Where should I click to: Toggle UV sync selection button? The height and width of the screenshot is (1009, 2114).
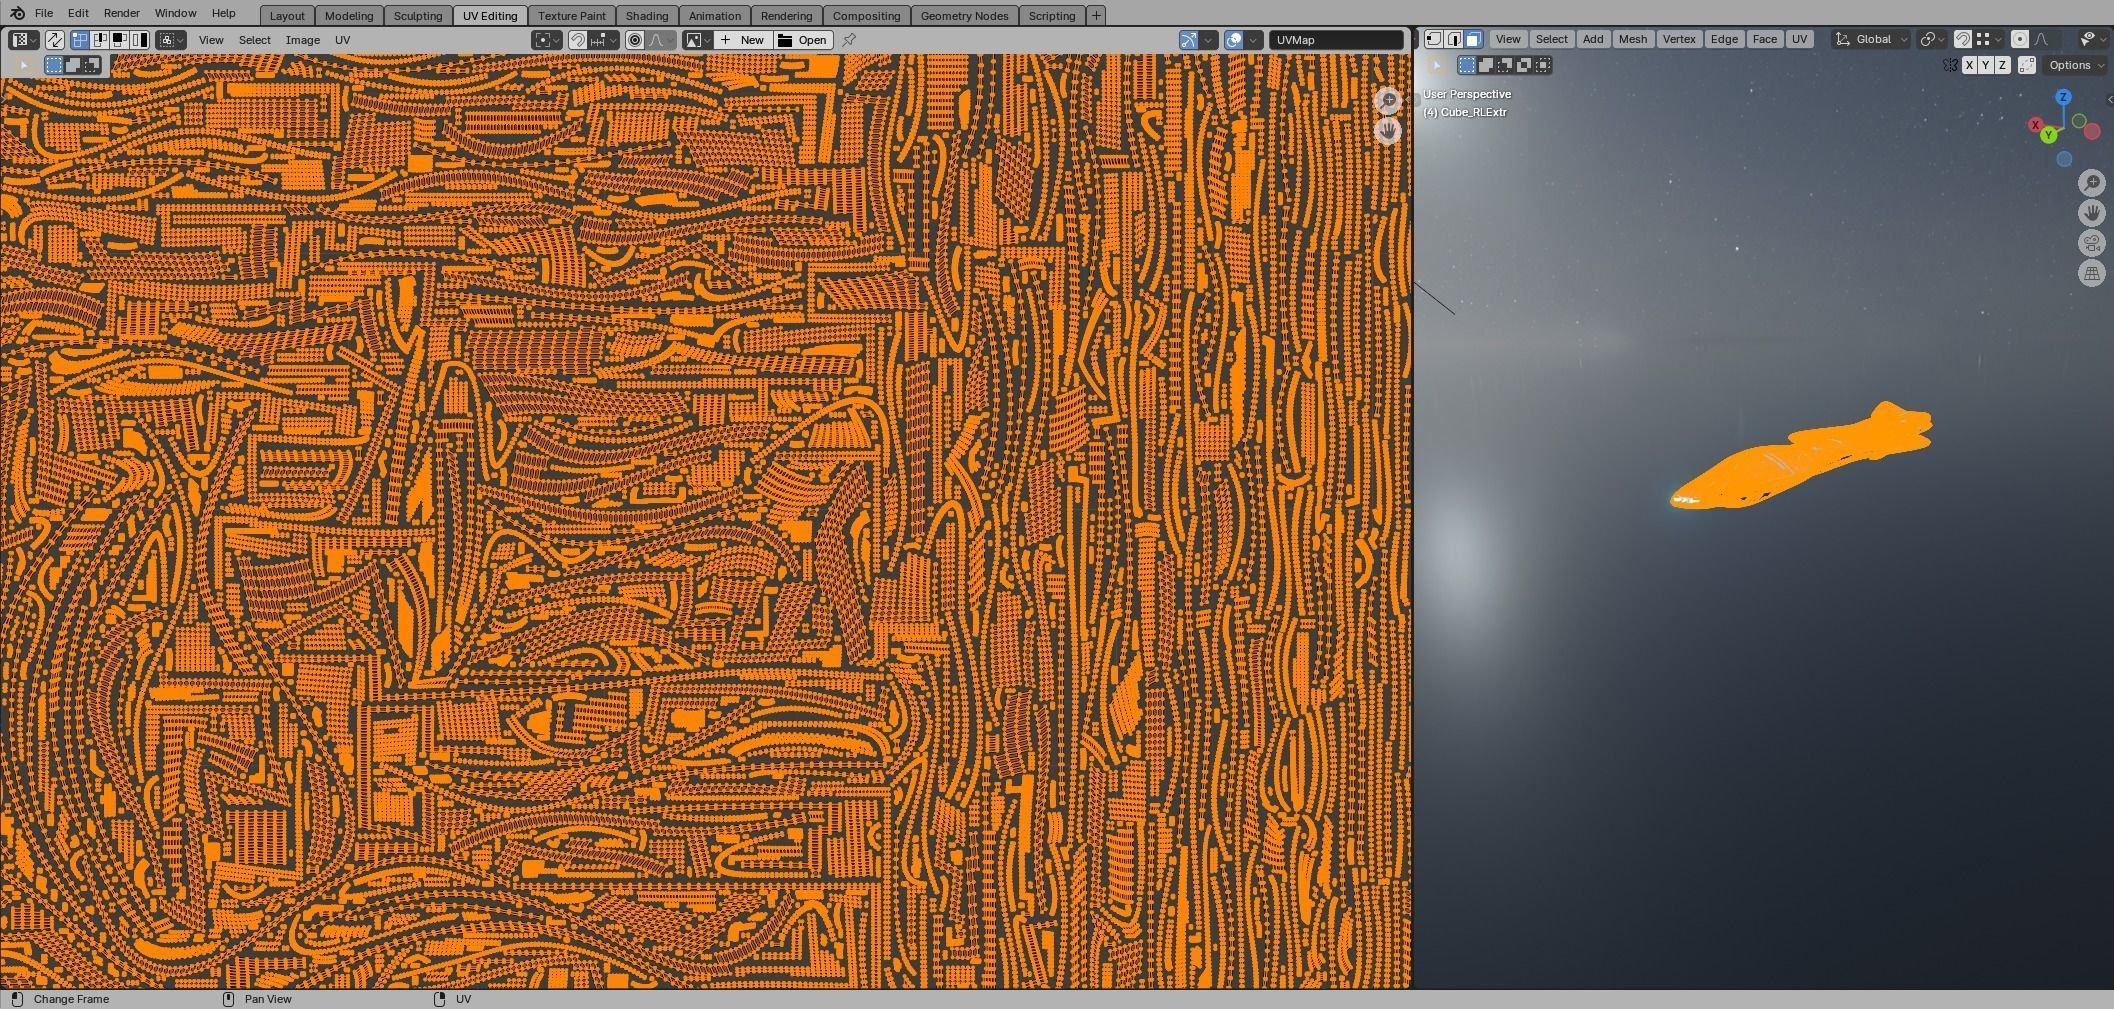(54, 40)
